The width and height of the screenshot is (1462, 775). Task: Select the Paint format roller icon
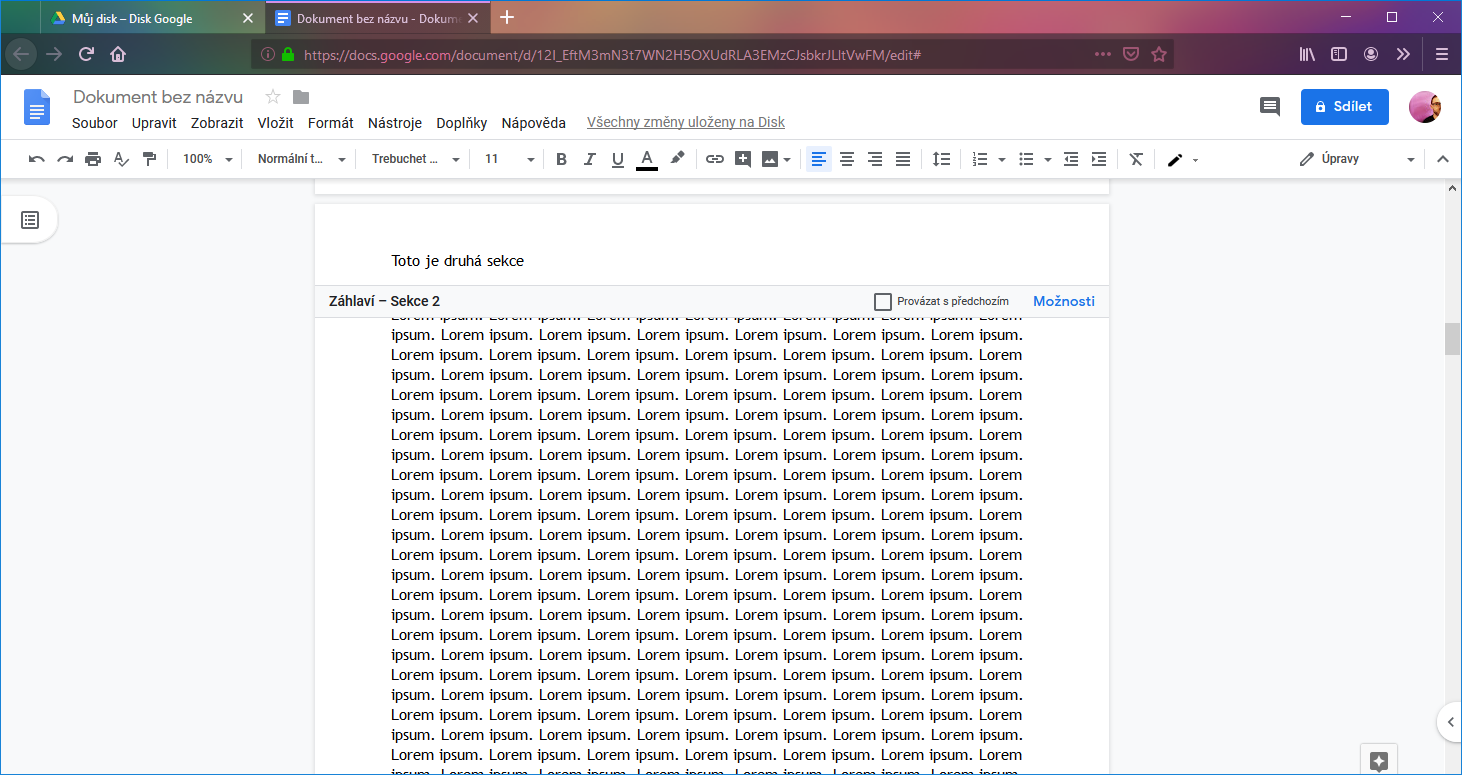(x=149, y=159)
